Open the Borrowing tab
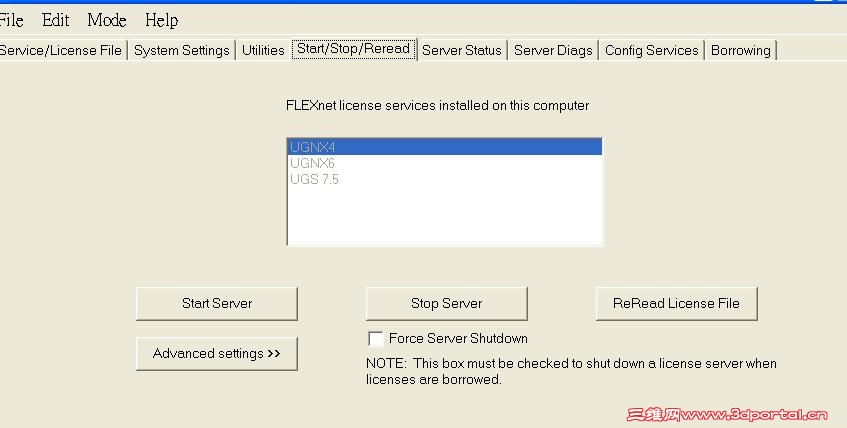Viewport: 847px width, 428px height. pos(740,50)
